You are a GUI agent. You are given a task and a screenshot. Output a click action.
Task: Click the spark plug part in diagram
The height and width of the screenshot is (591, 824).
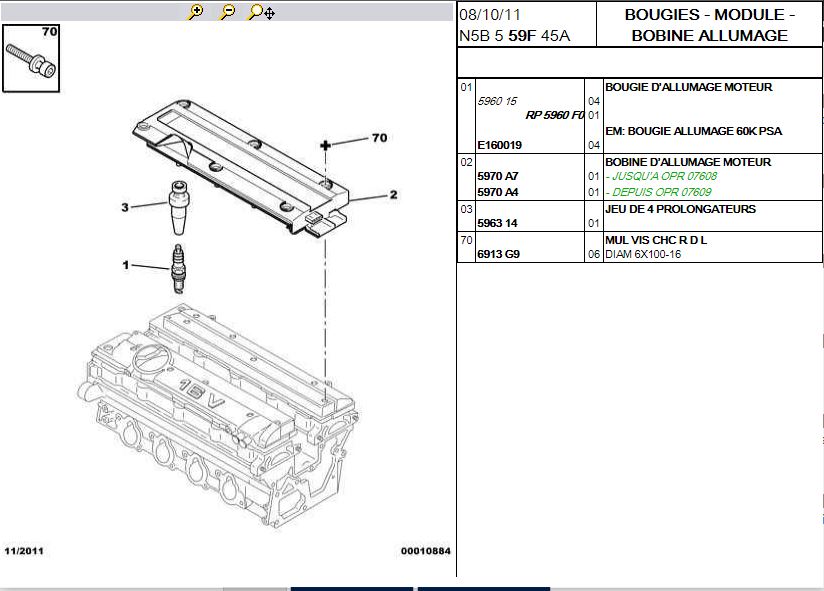click(x=178, y=267)
